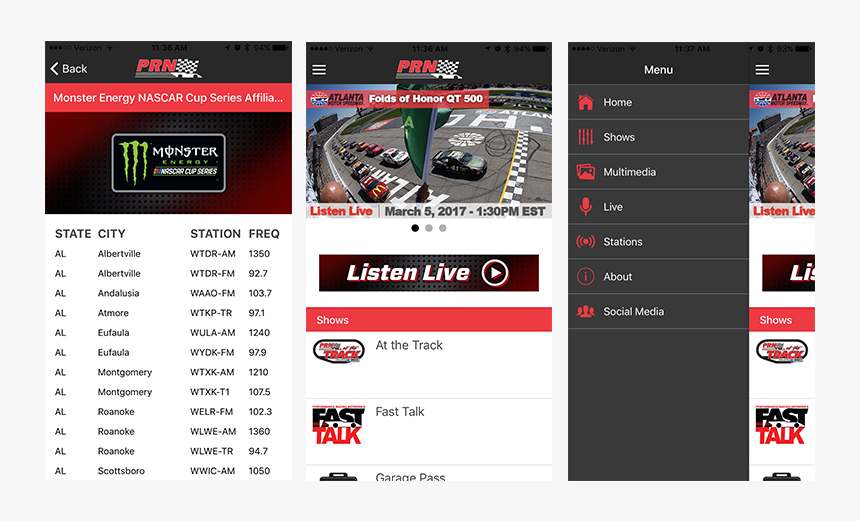This screenshot has width=860, height=521.
Task: Click frequency 103.7 value
Action: tap(260, 293)
